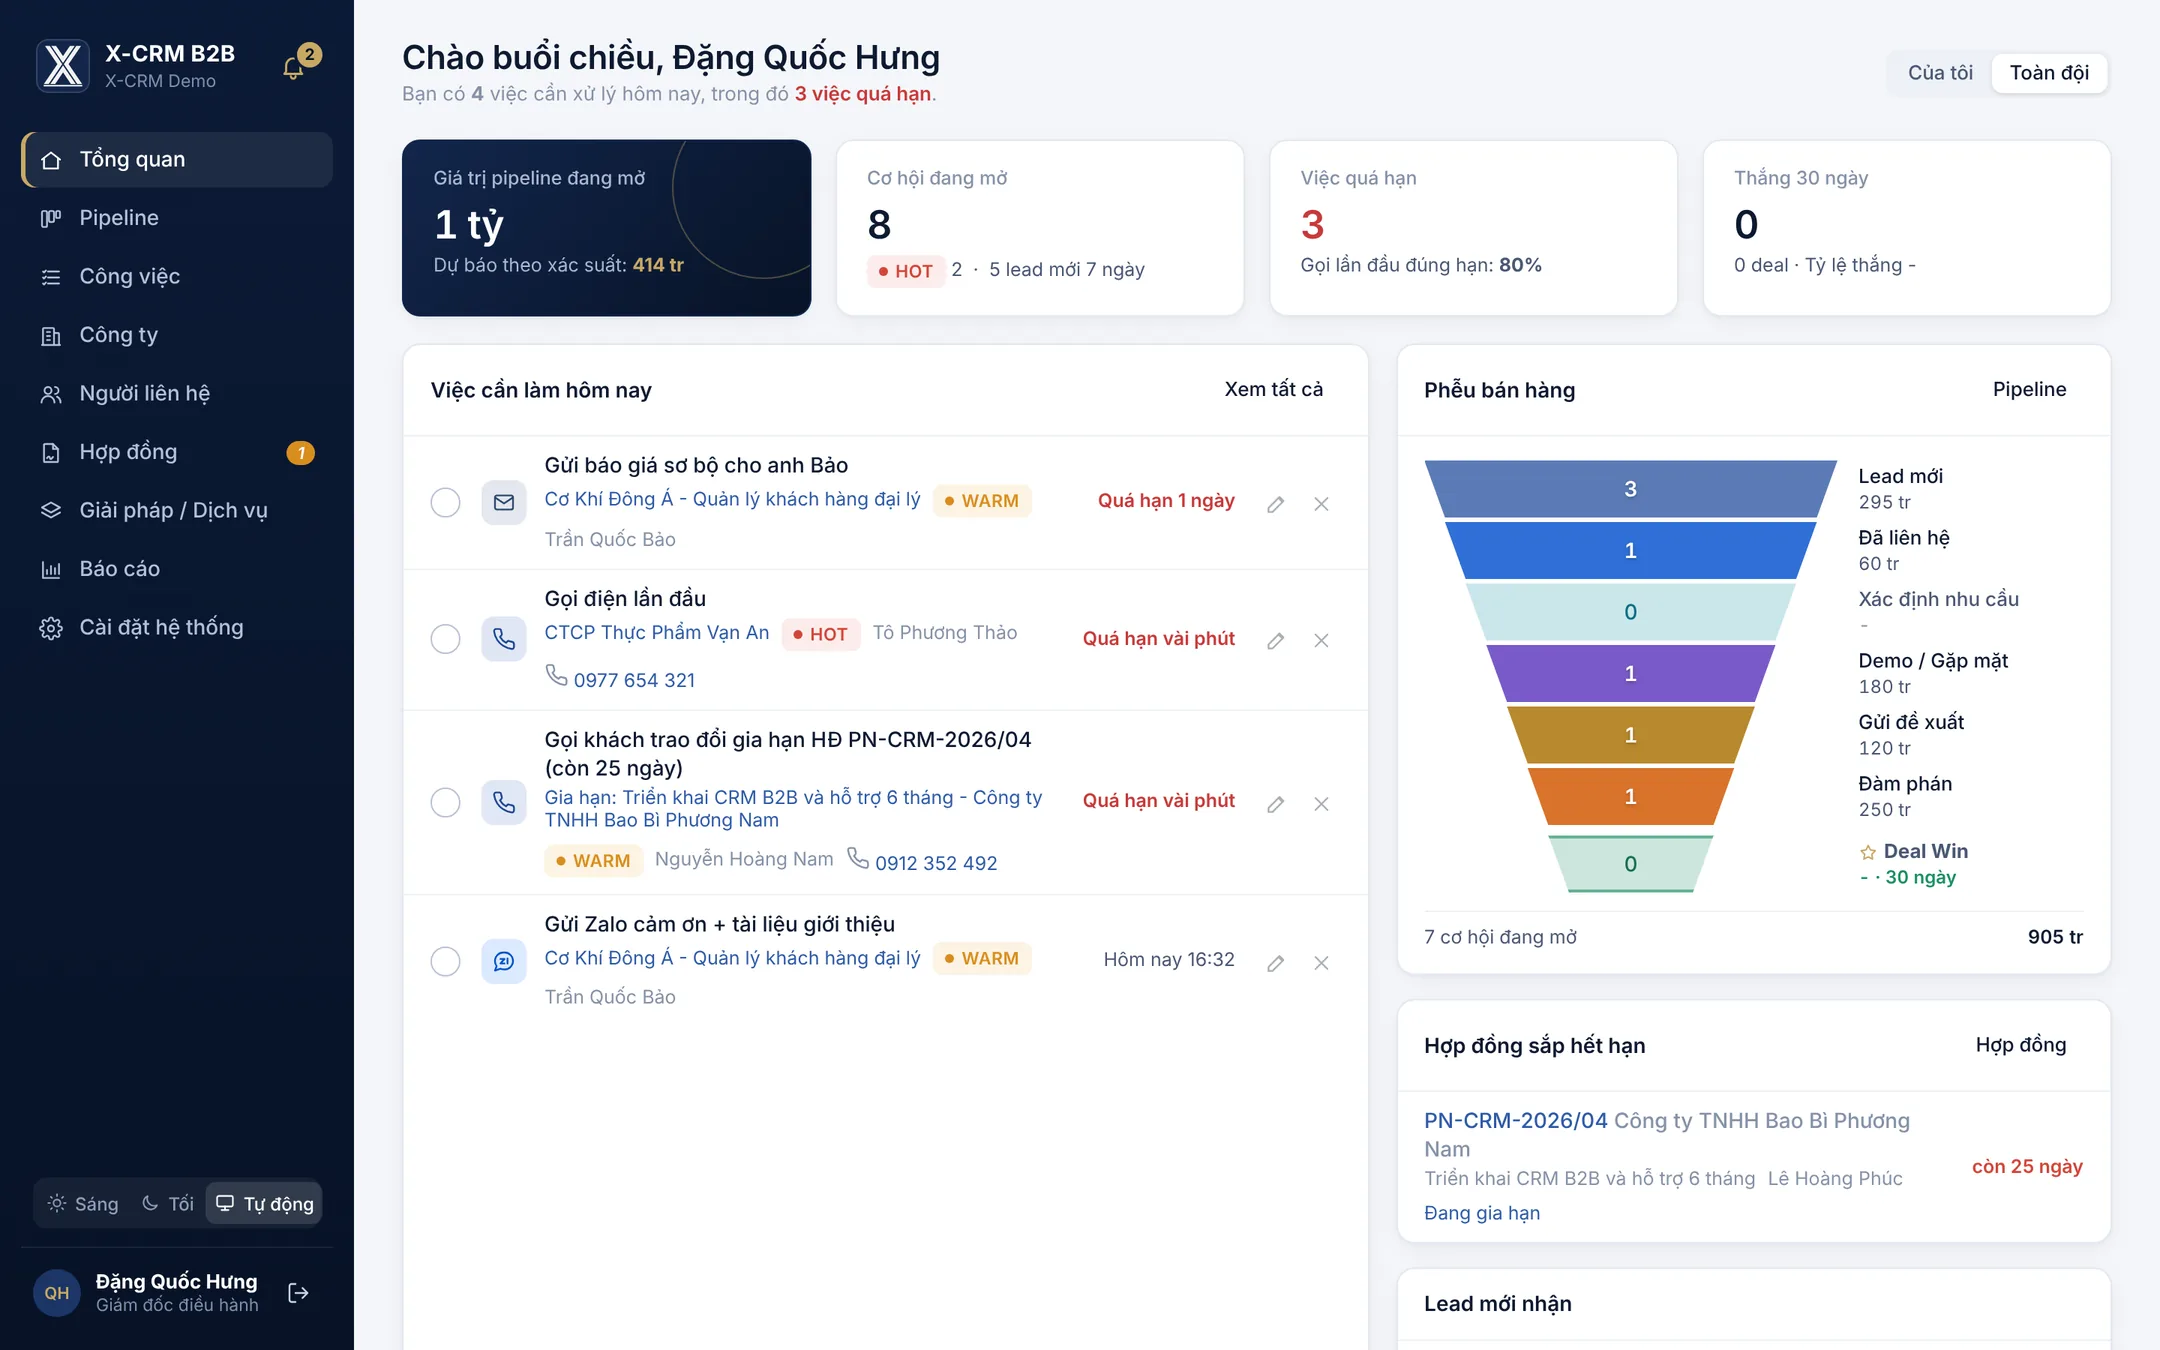Click the Hợp đồng link in expiring contracts
This screenshot has height=1350, width=2160.
(x=2020, y=1045)
